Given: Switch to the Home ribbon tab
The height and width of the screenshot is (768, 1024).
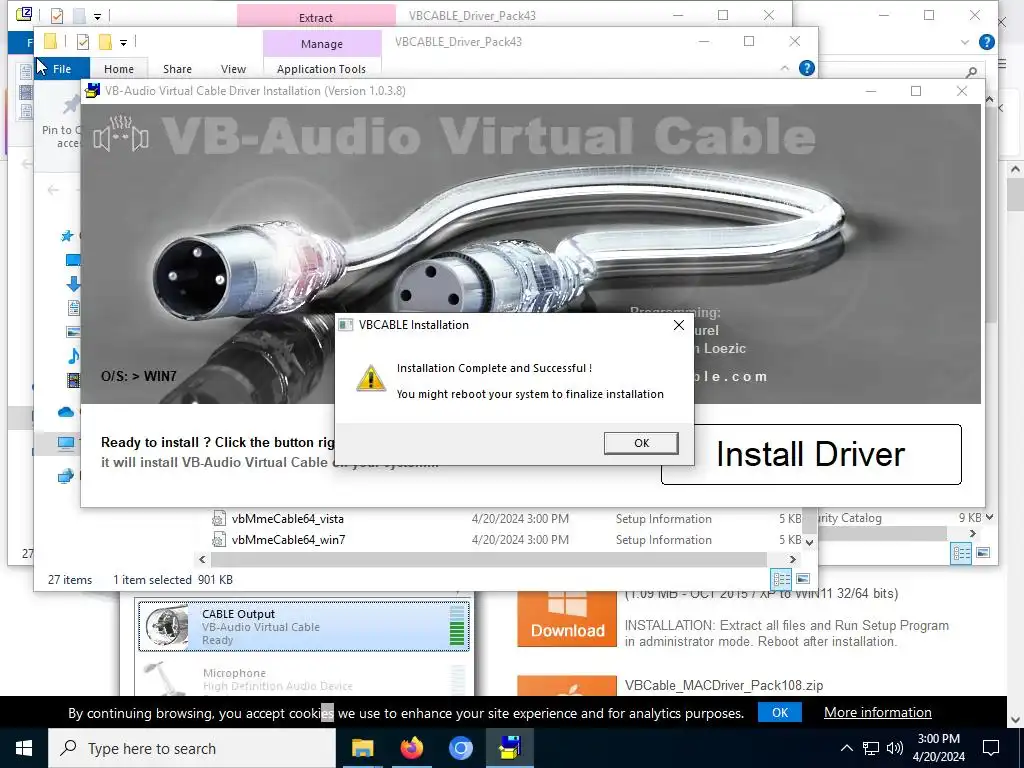Looking at the screenshot, I should (x=118, y=69).
